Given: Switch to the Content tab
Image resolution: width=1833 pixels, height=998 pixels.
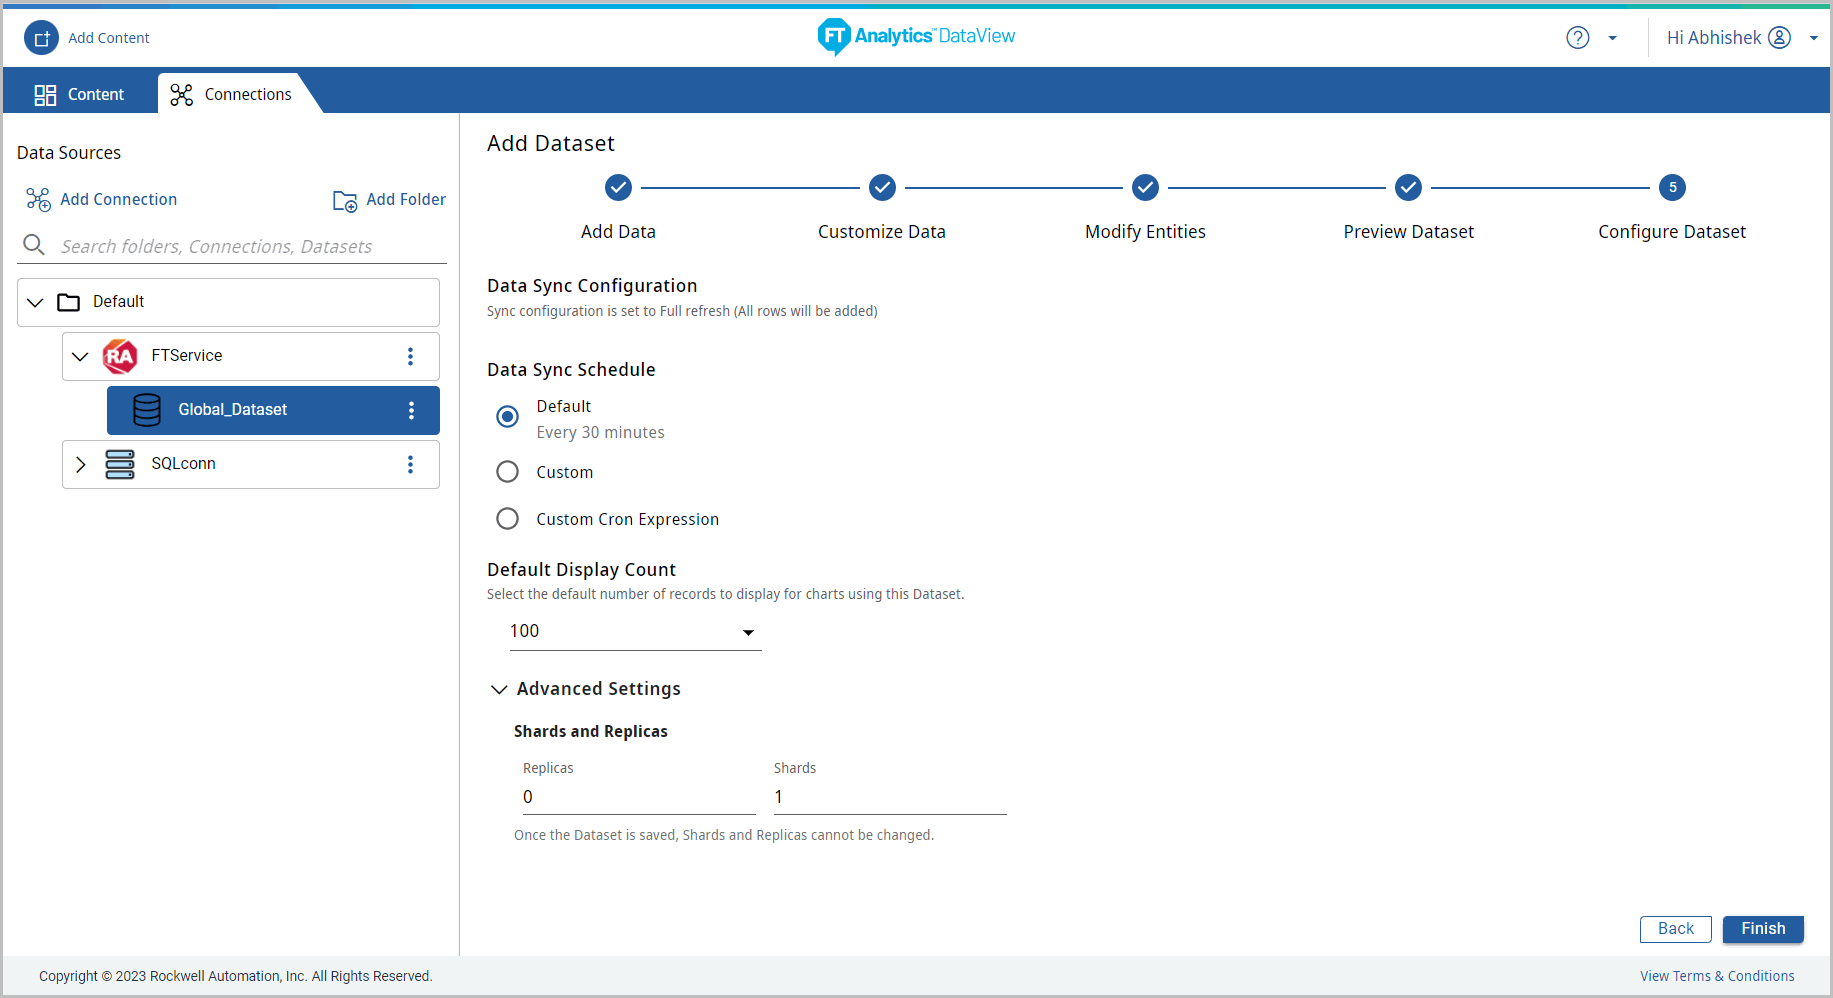Looking at the screenshot, I should [x=80, y=94].
